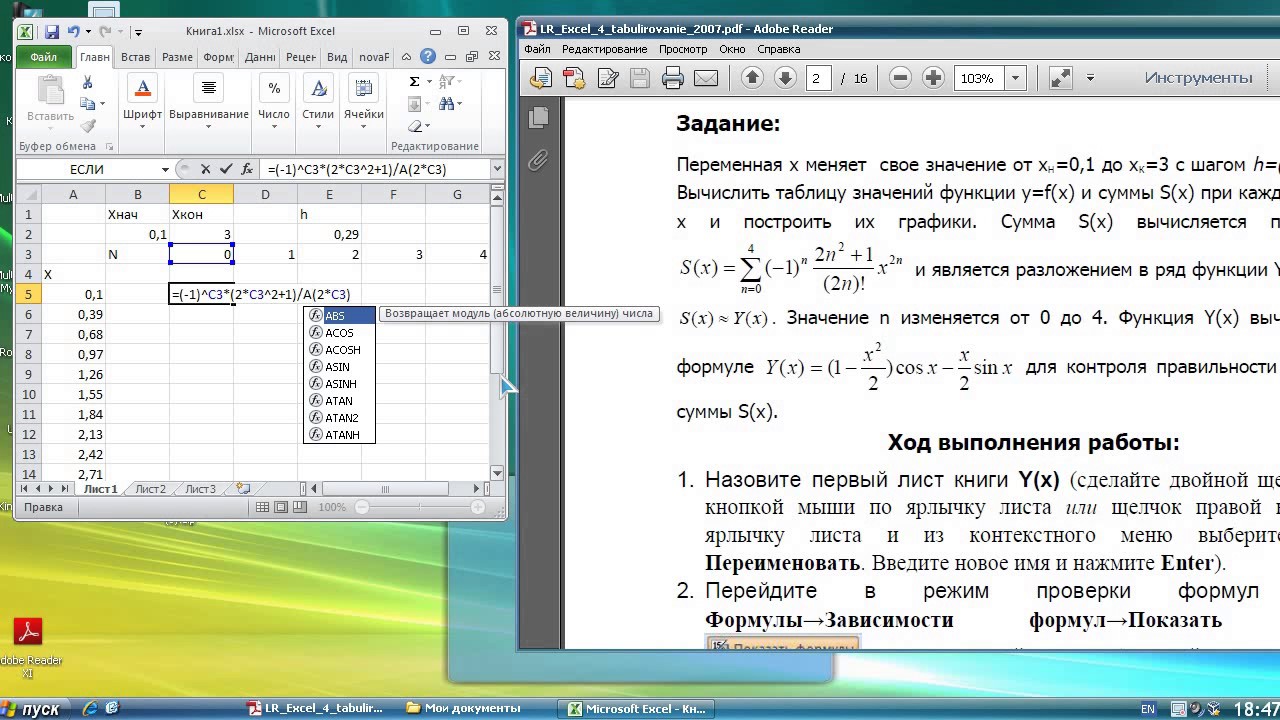The image size is (1280, 720).
Task: Open the Редактирование menu in Adobe Reader
Action: tap(604, 49)
